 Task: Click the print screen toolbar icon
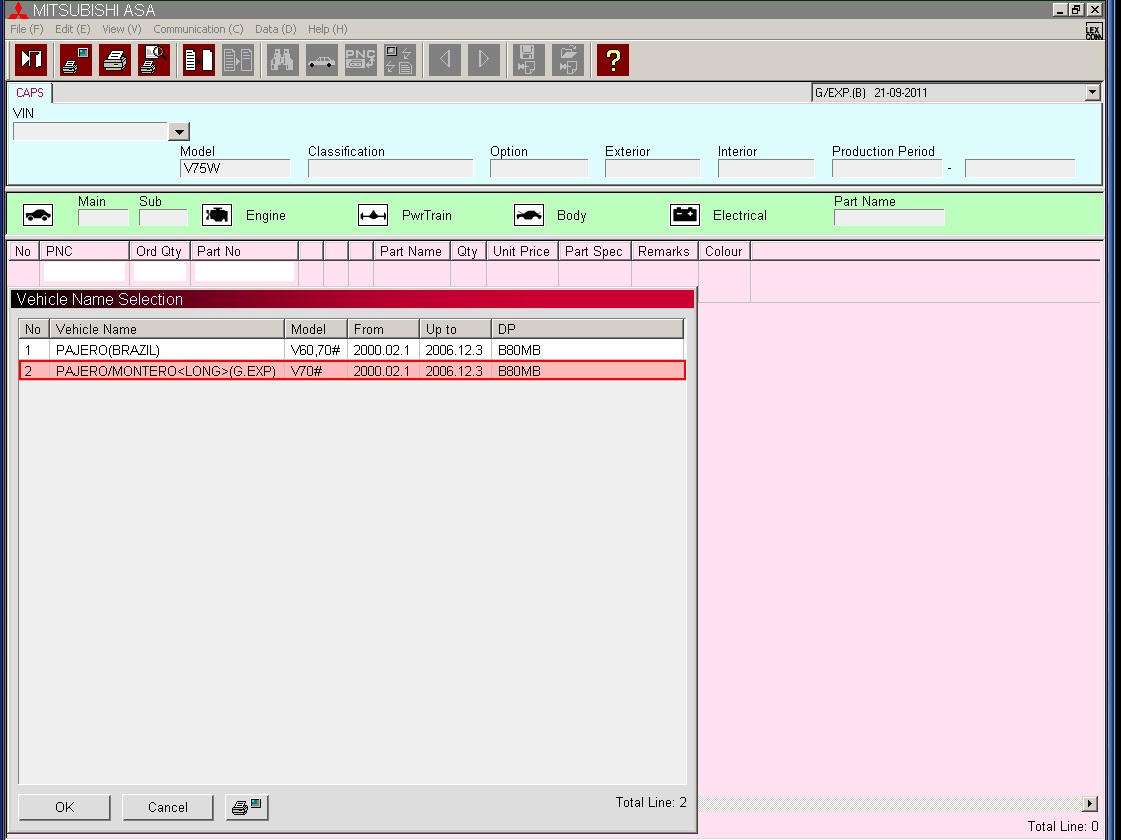[x=76, y=60]
